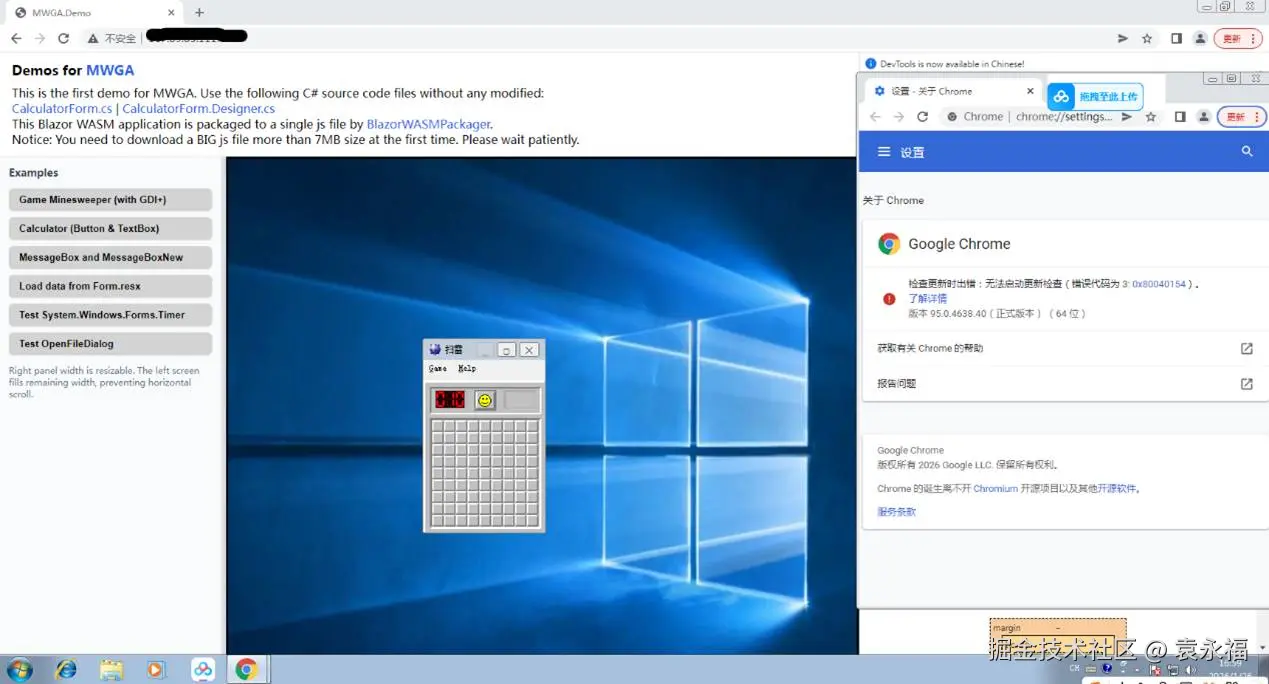The width and height of the screenshot is (1269, 684).
Task: Open the 获取有关 Chrome 的帮助 row
Action: 1064,349
